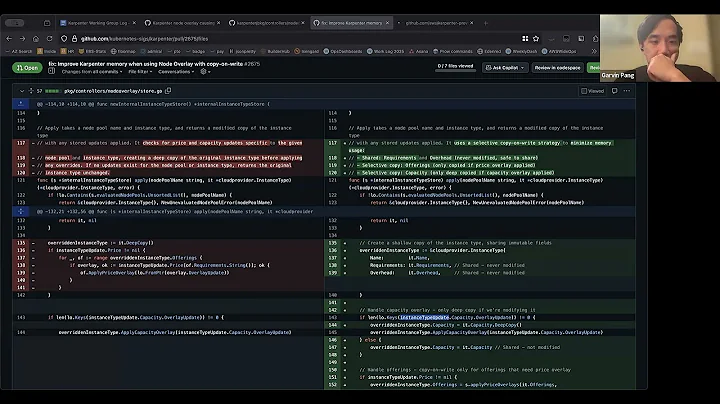Click right-side line number 117
The width and height of the screenshot is (720, 404).
coord(332,143)
